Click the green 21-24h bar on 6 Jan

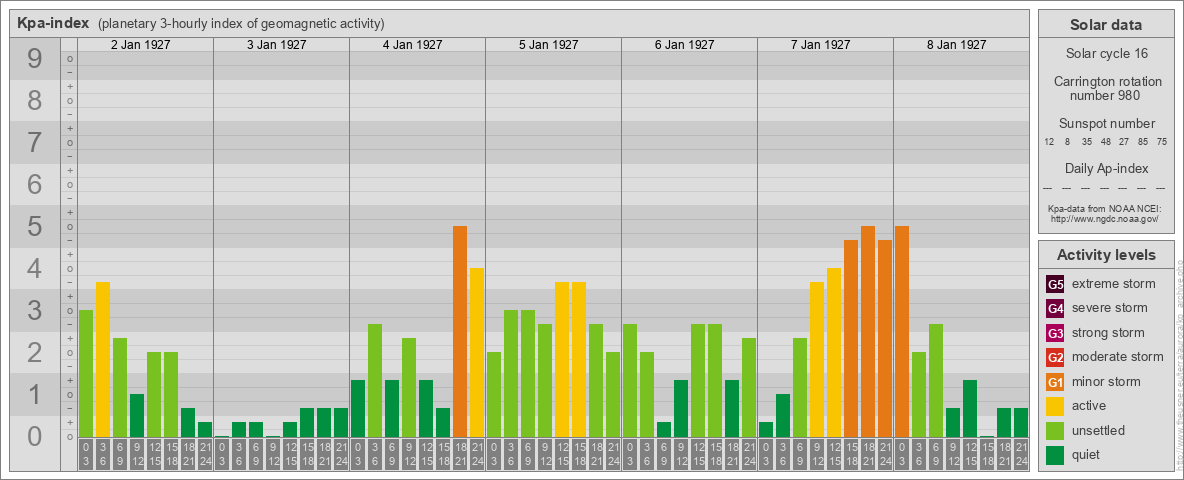coord(748,387)
